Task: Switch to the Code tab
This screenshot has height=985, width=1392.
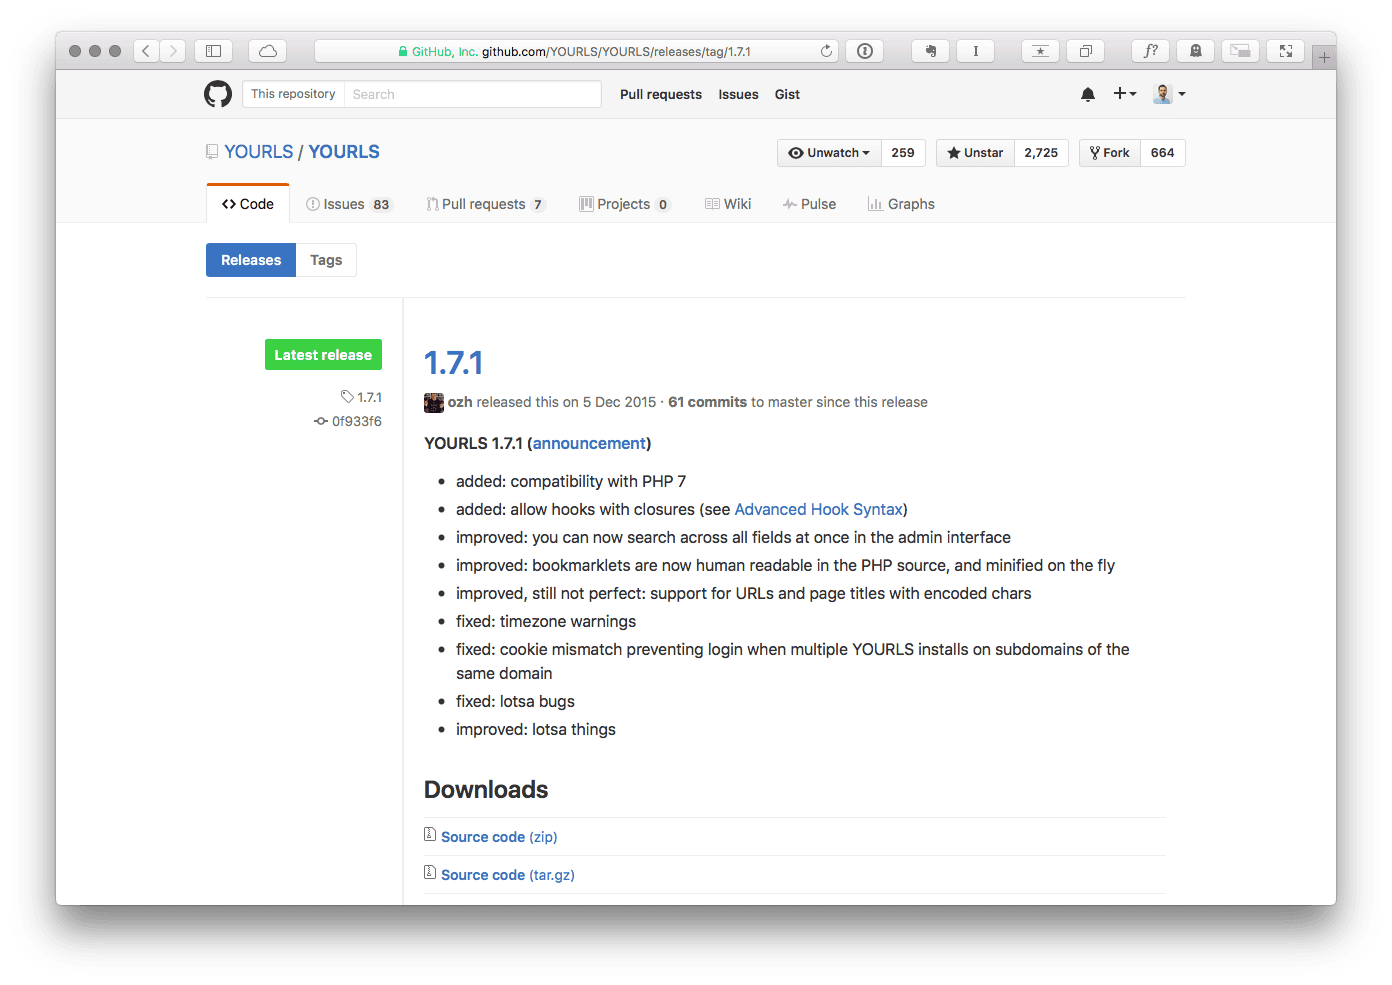Action: 248,204
